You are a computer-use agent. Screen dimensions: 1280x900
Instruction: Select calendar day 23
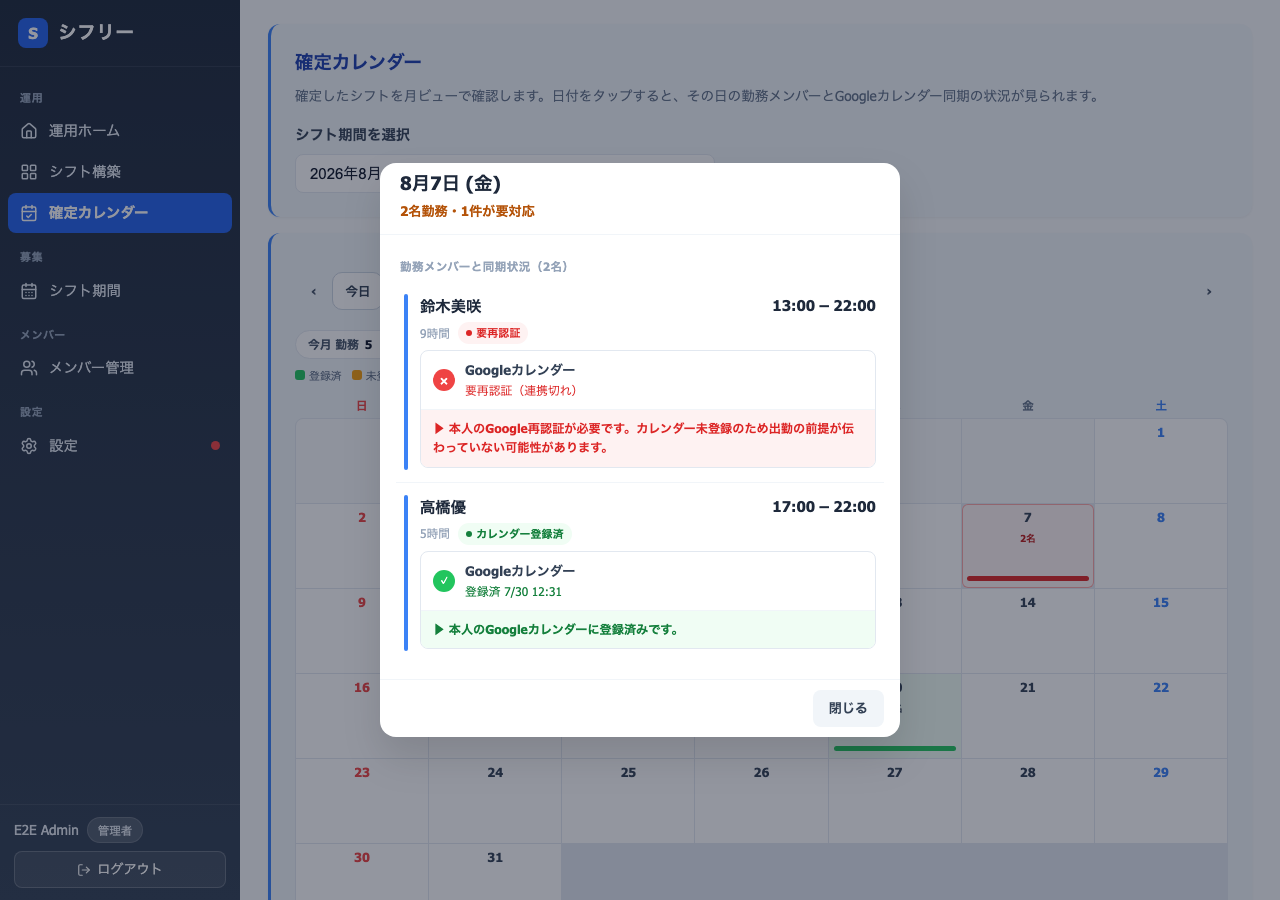click(x=362, y=801)
